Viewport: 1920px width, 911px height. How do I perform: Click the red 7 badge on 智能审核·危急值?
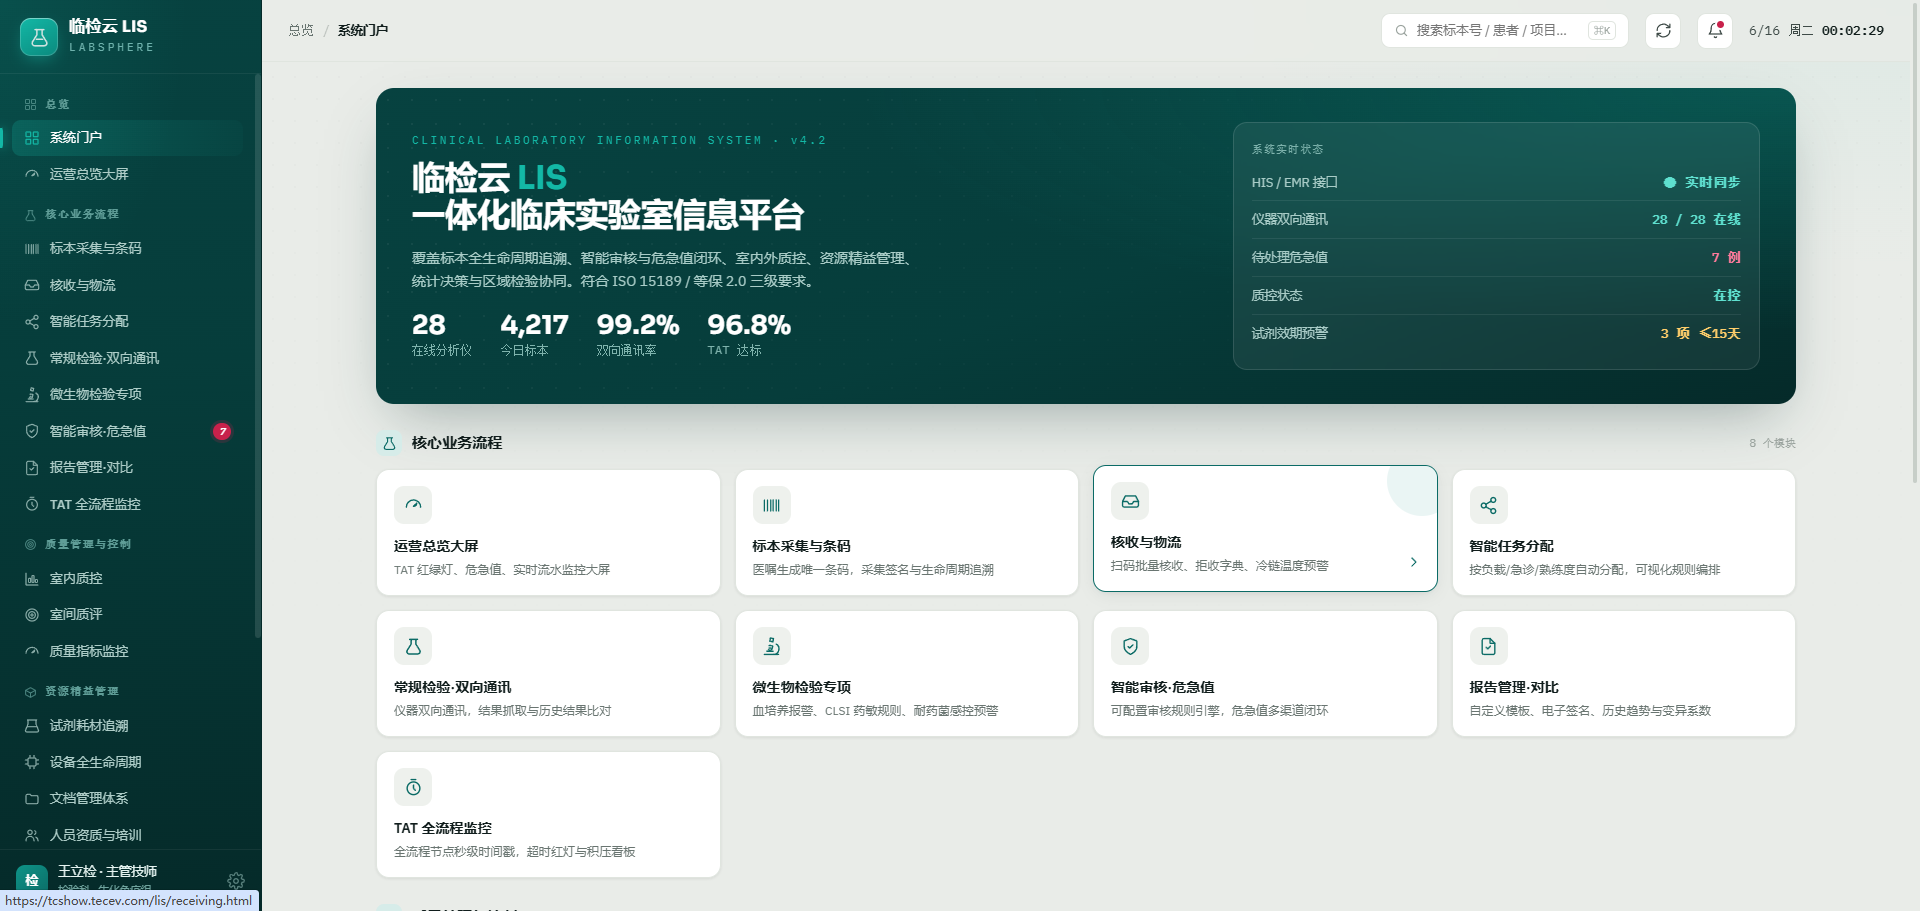(x=222, y=431)
